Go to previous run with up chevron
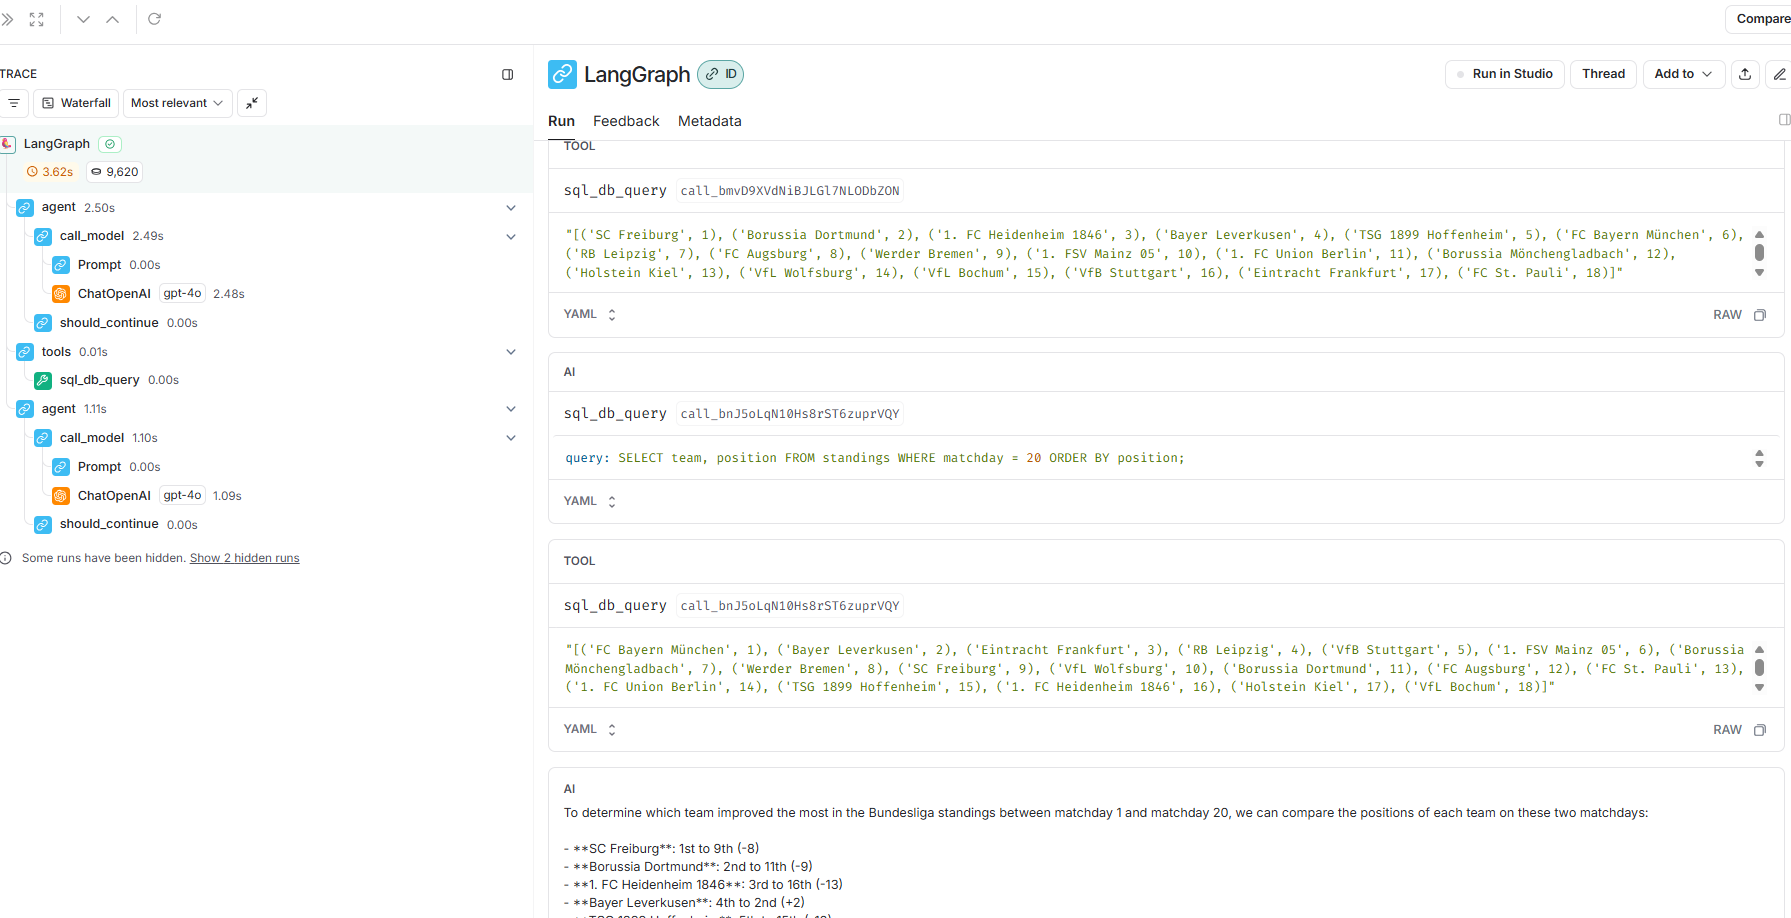 [x=113, y=19]
